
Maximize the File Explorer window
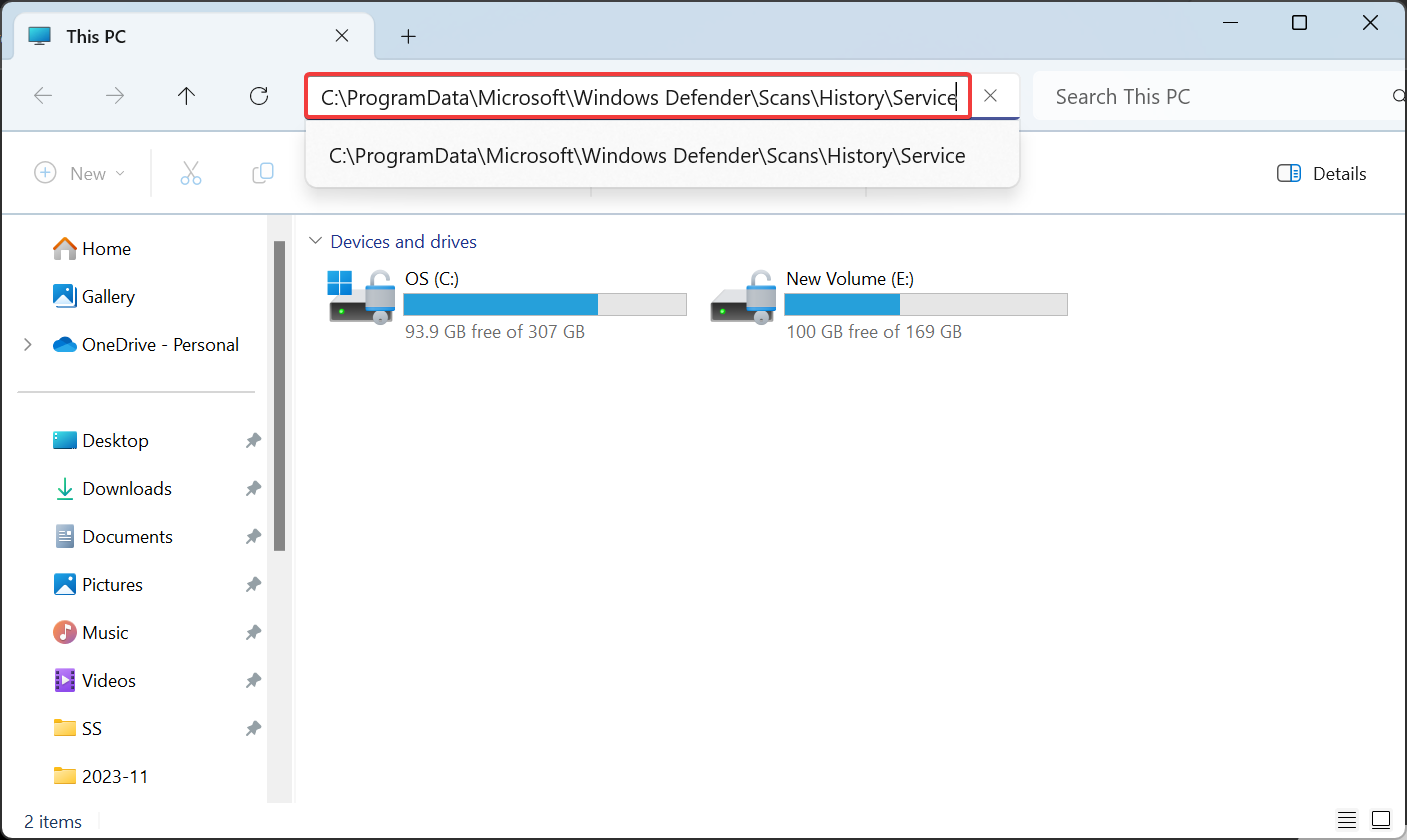click(1299, 22)
